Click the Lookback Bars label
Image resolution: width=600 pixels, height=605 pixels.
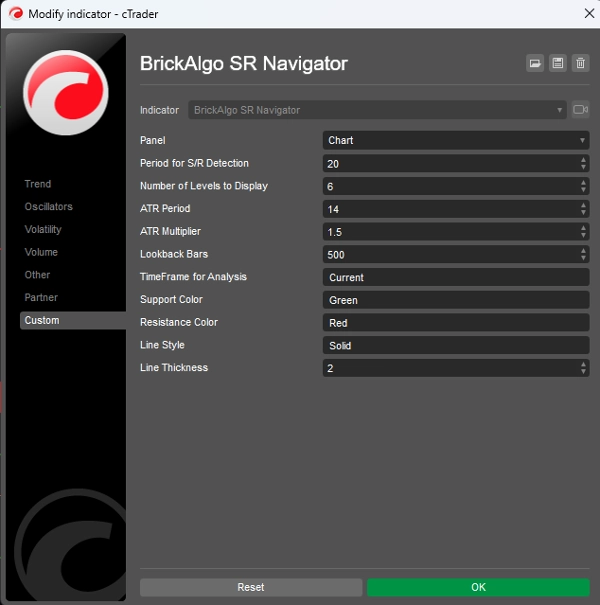click(174, 254)
